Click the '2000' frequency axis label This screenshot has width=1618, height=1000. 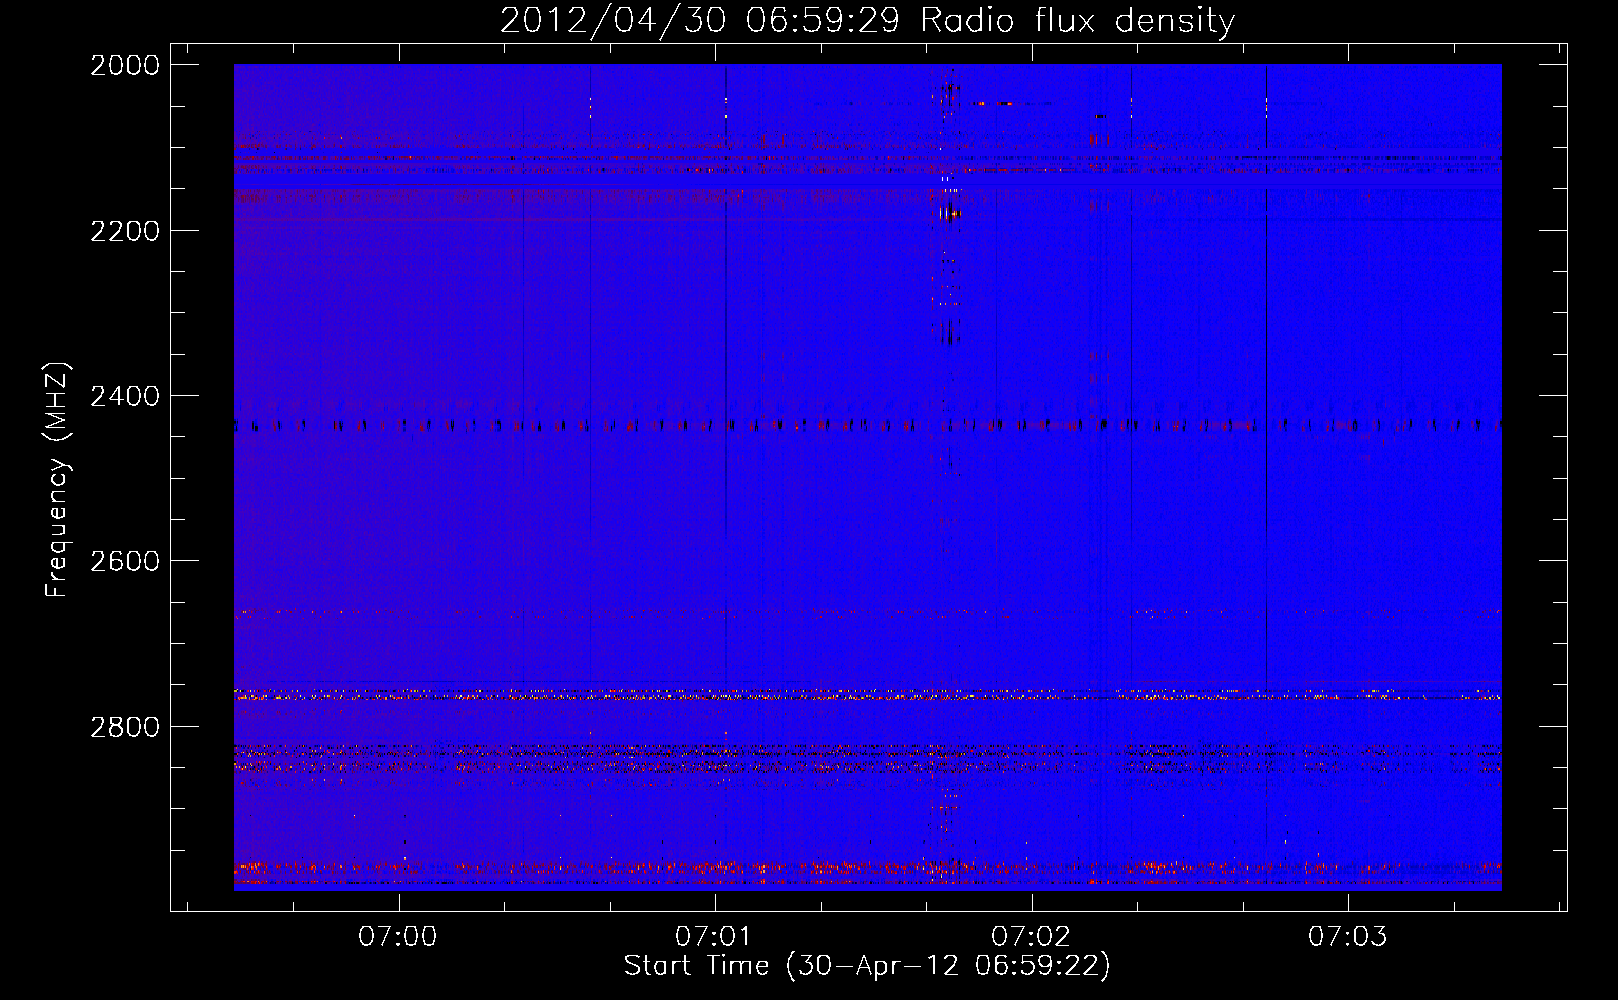[125, 65]
